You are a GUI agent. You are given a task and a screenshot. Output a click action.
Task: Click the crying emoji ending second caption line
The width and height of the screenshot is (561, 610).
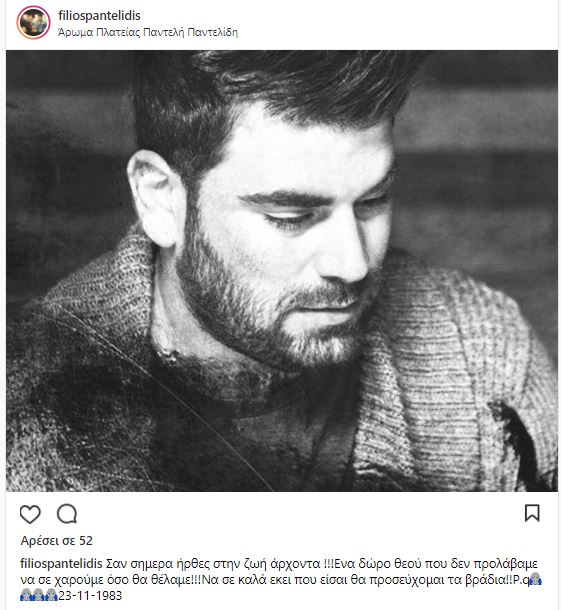click(536, 579)
